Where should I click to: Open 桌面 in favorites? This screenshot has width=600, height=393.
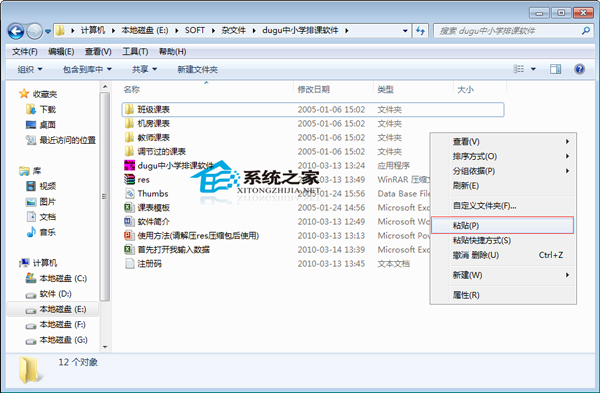[x=41, y=125]
